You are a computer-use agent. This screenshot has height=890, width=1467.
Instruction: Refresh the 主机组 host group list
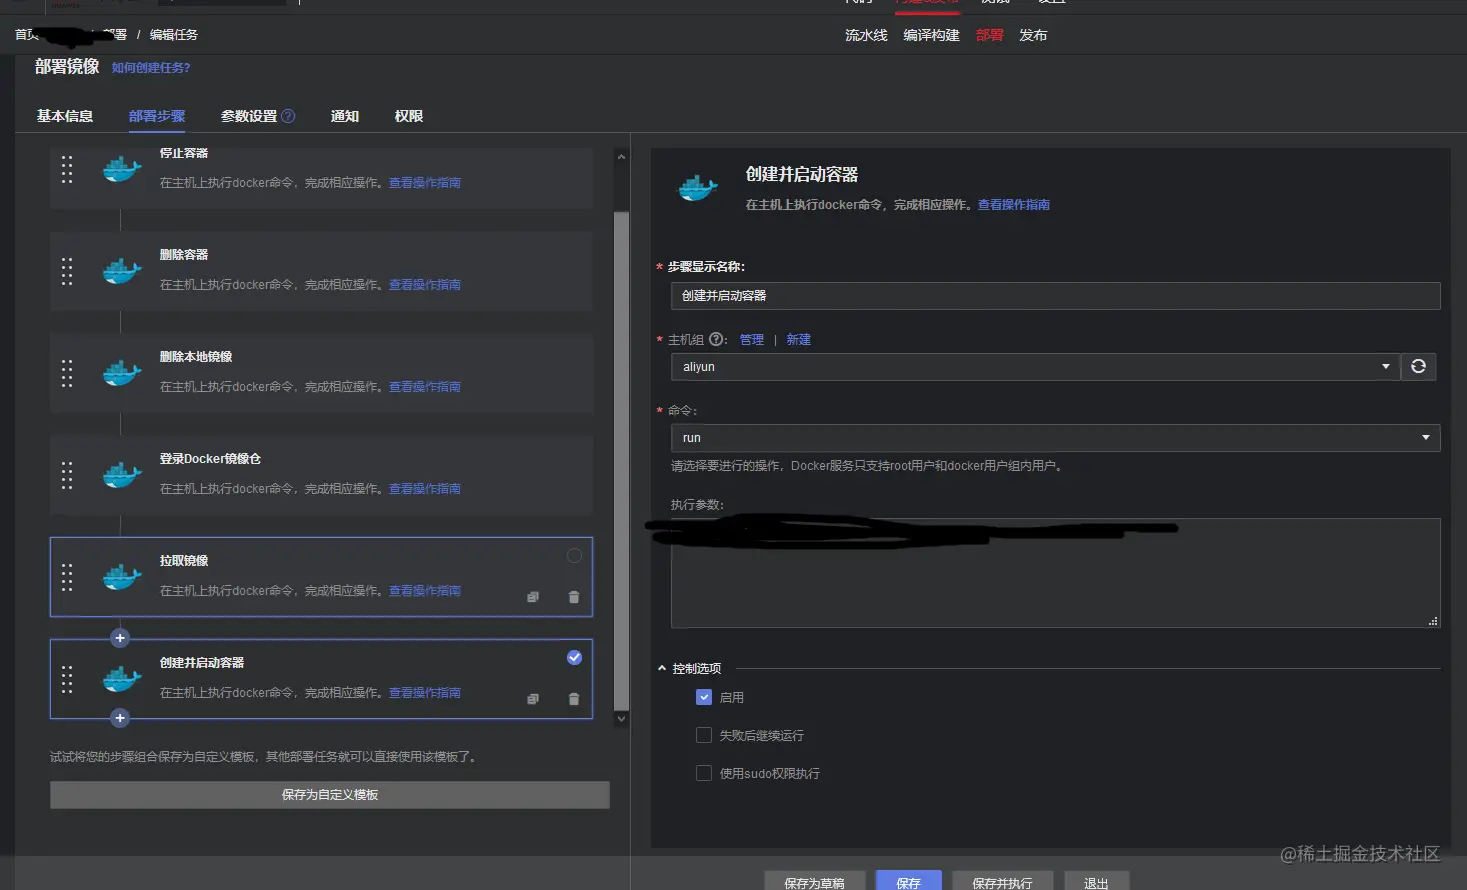[1418, 367]
